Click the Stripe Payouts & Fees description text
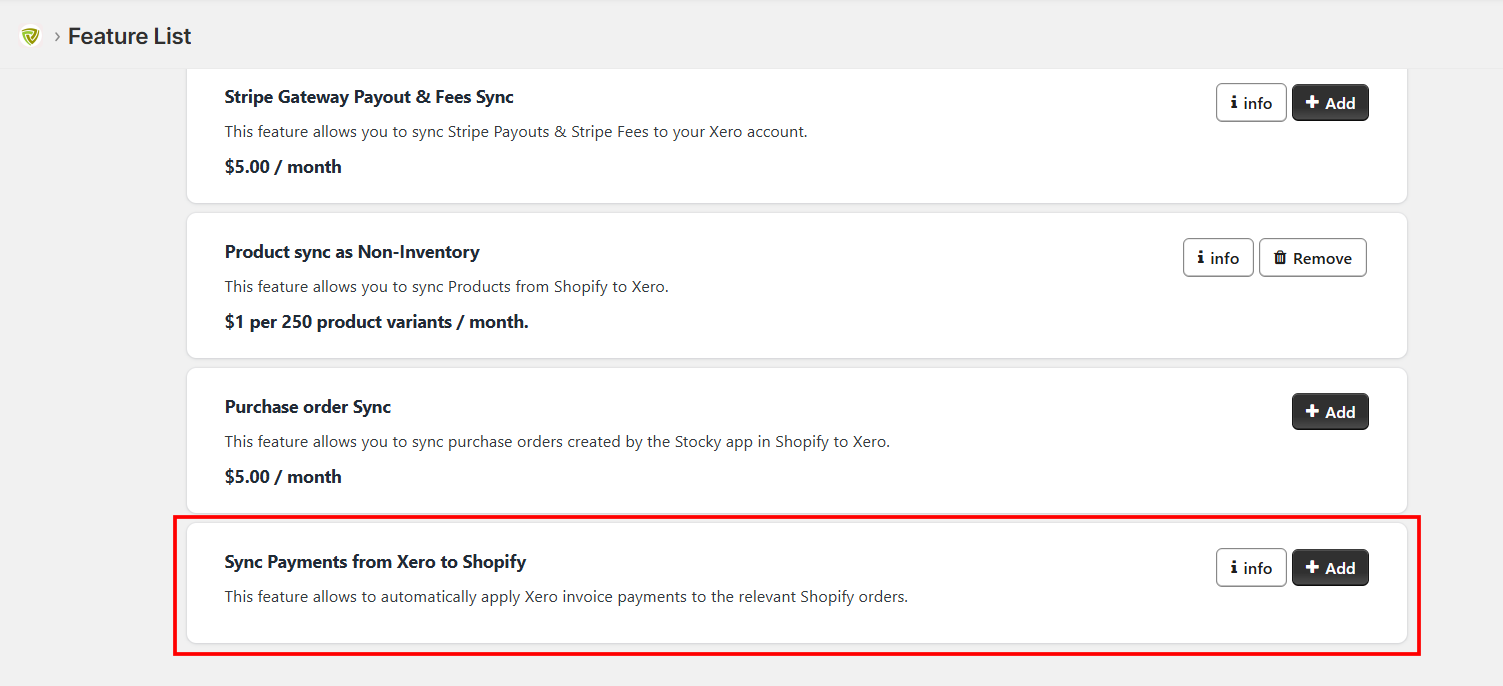Image resolution: width=1503 pixels, height=686 pixels. point(516,131)
